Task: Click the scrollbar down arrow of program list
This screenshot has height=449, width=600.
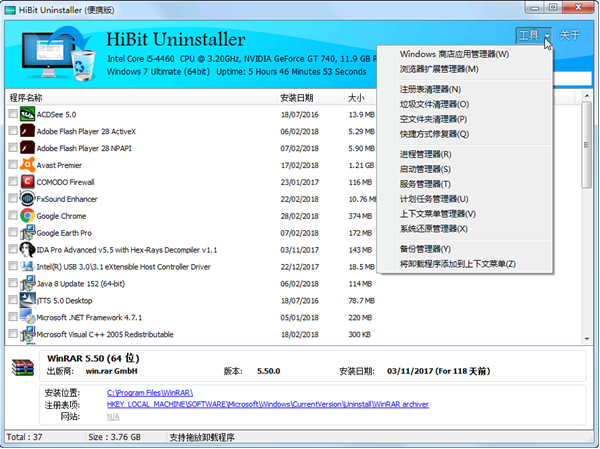Action: pos(587,339)
